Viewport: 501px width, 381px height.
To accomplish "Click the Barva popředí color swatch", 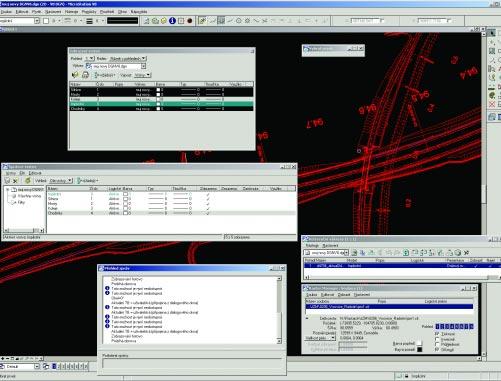I will pos(419,343).
